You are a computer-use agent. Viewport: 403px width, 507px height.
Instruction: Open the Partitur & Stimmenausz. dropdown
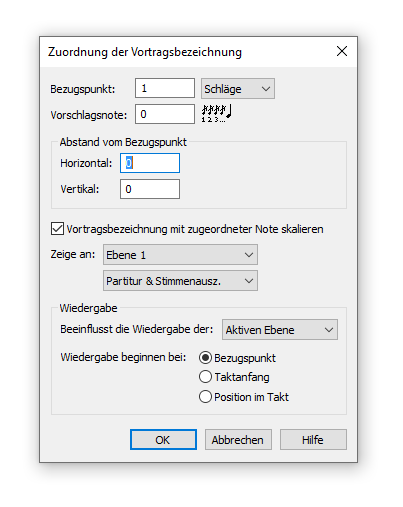click(180, 281)
